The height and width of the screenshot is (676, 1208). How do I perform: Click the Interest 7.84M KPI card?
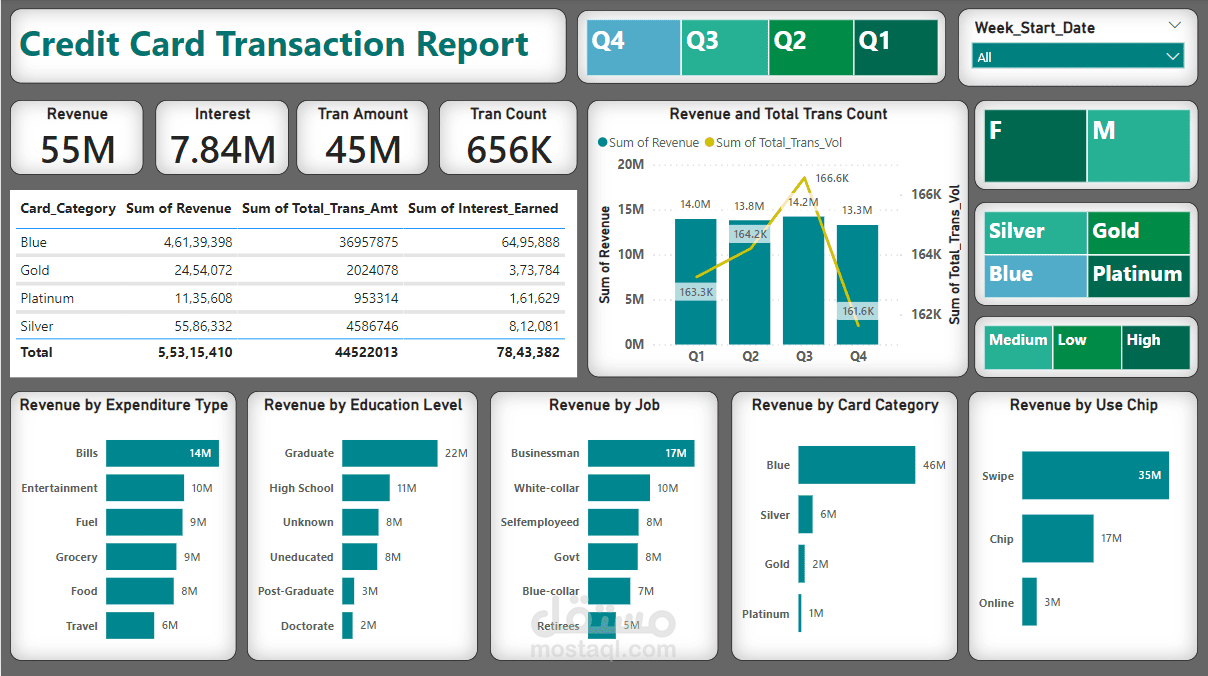[222, 137]
